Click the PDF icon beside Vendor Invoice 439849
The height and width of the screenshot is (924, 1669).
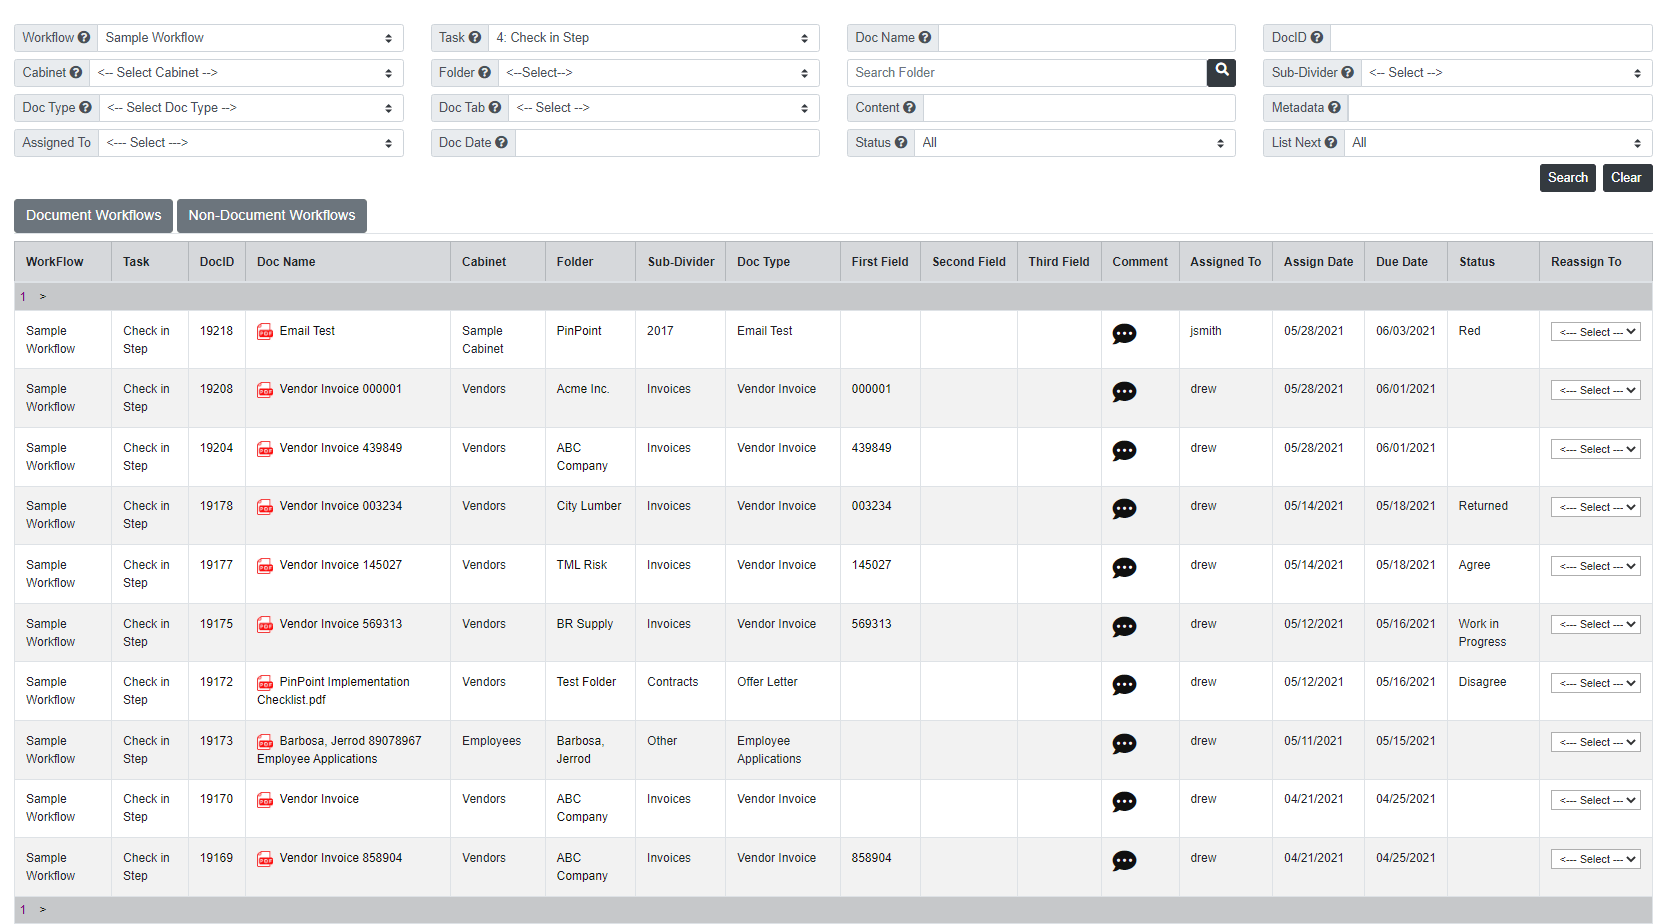click(265, 449)
